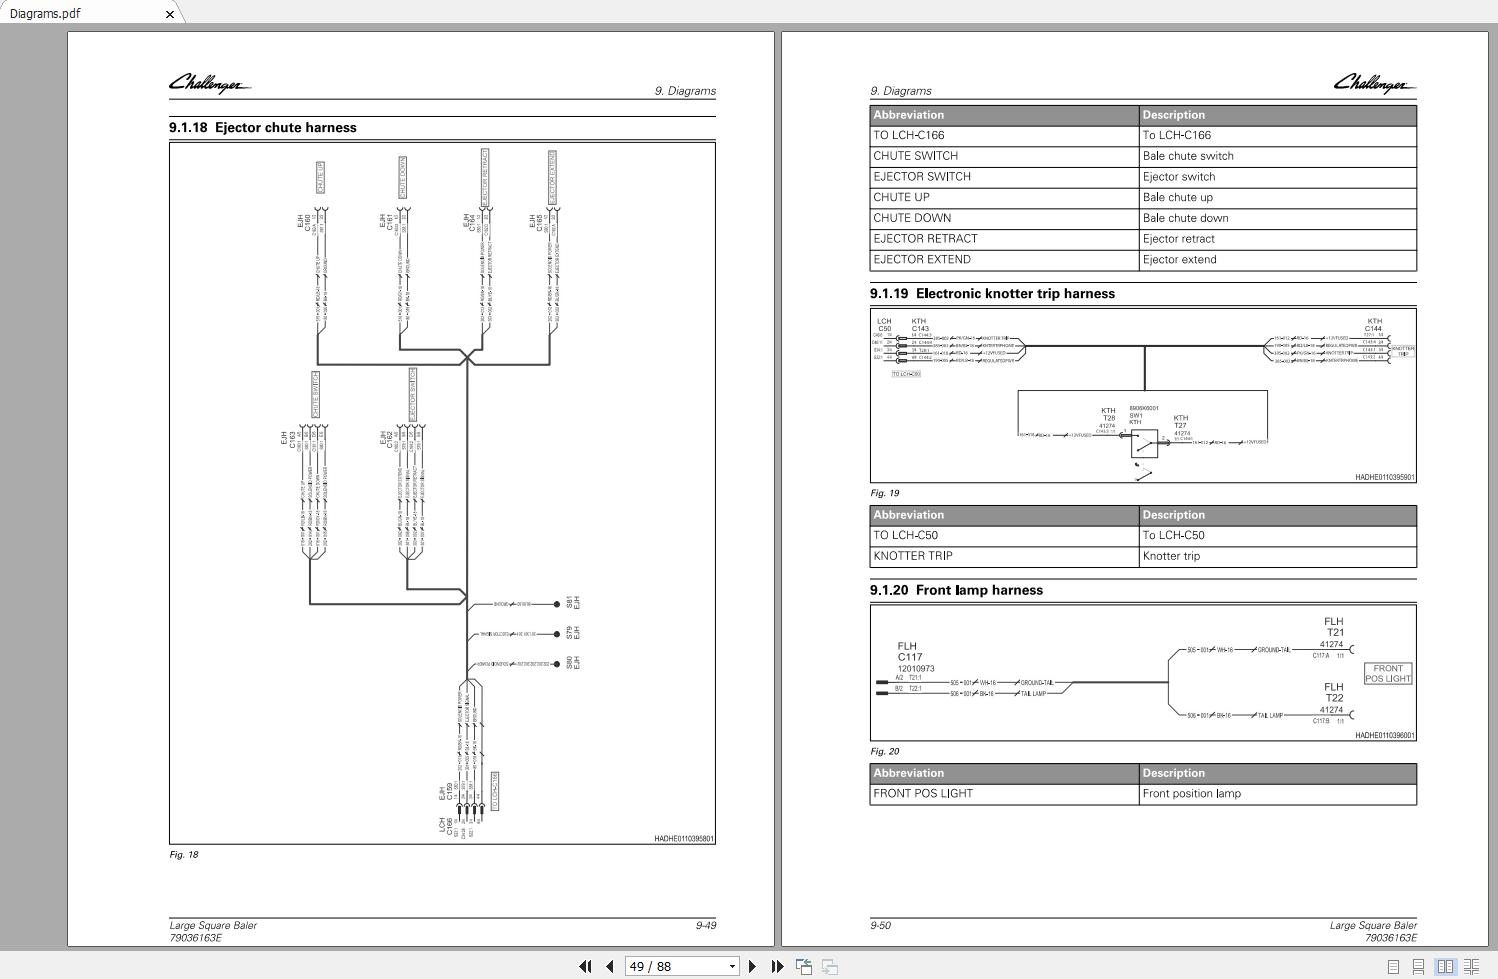Click the previous view navigation icon

[x=803, y=966]
